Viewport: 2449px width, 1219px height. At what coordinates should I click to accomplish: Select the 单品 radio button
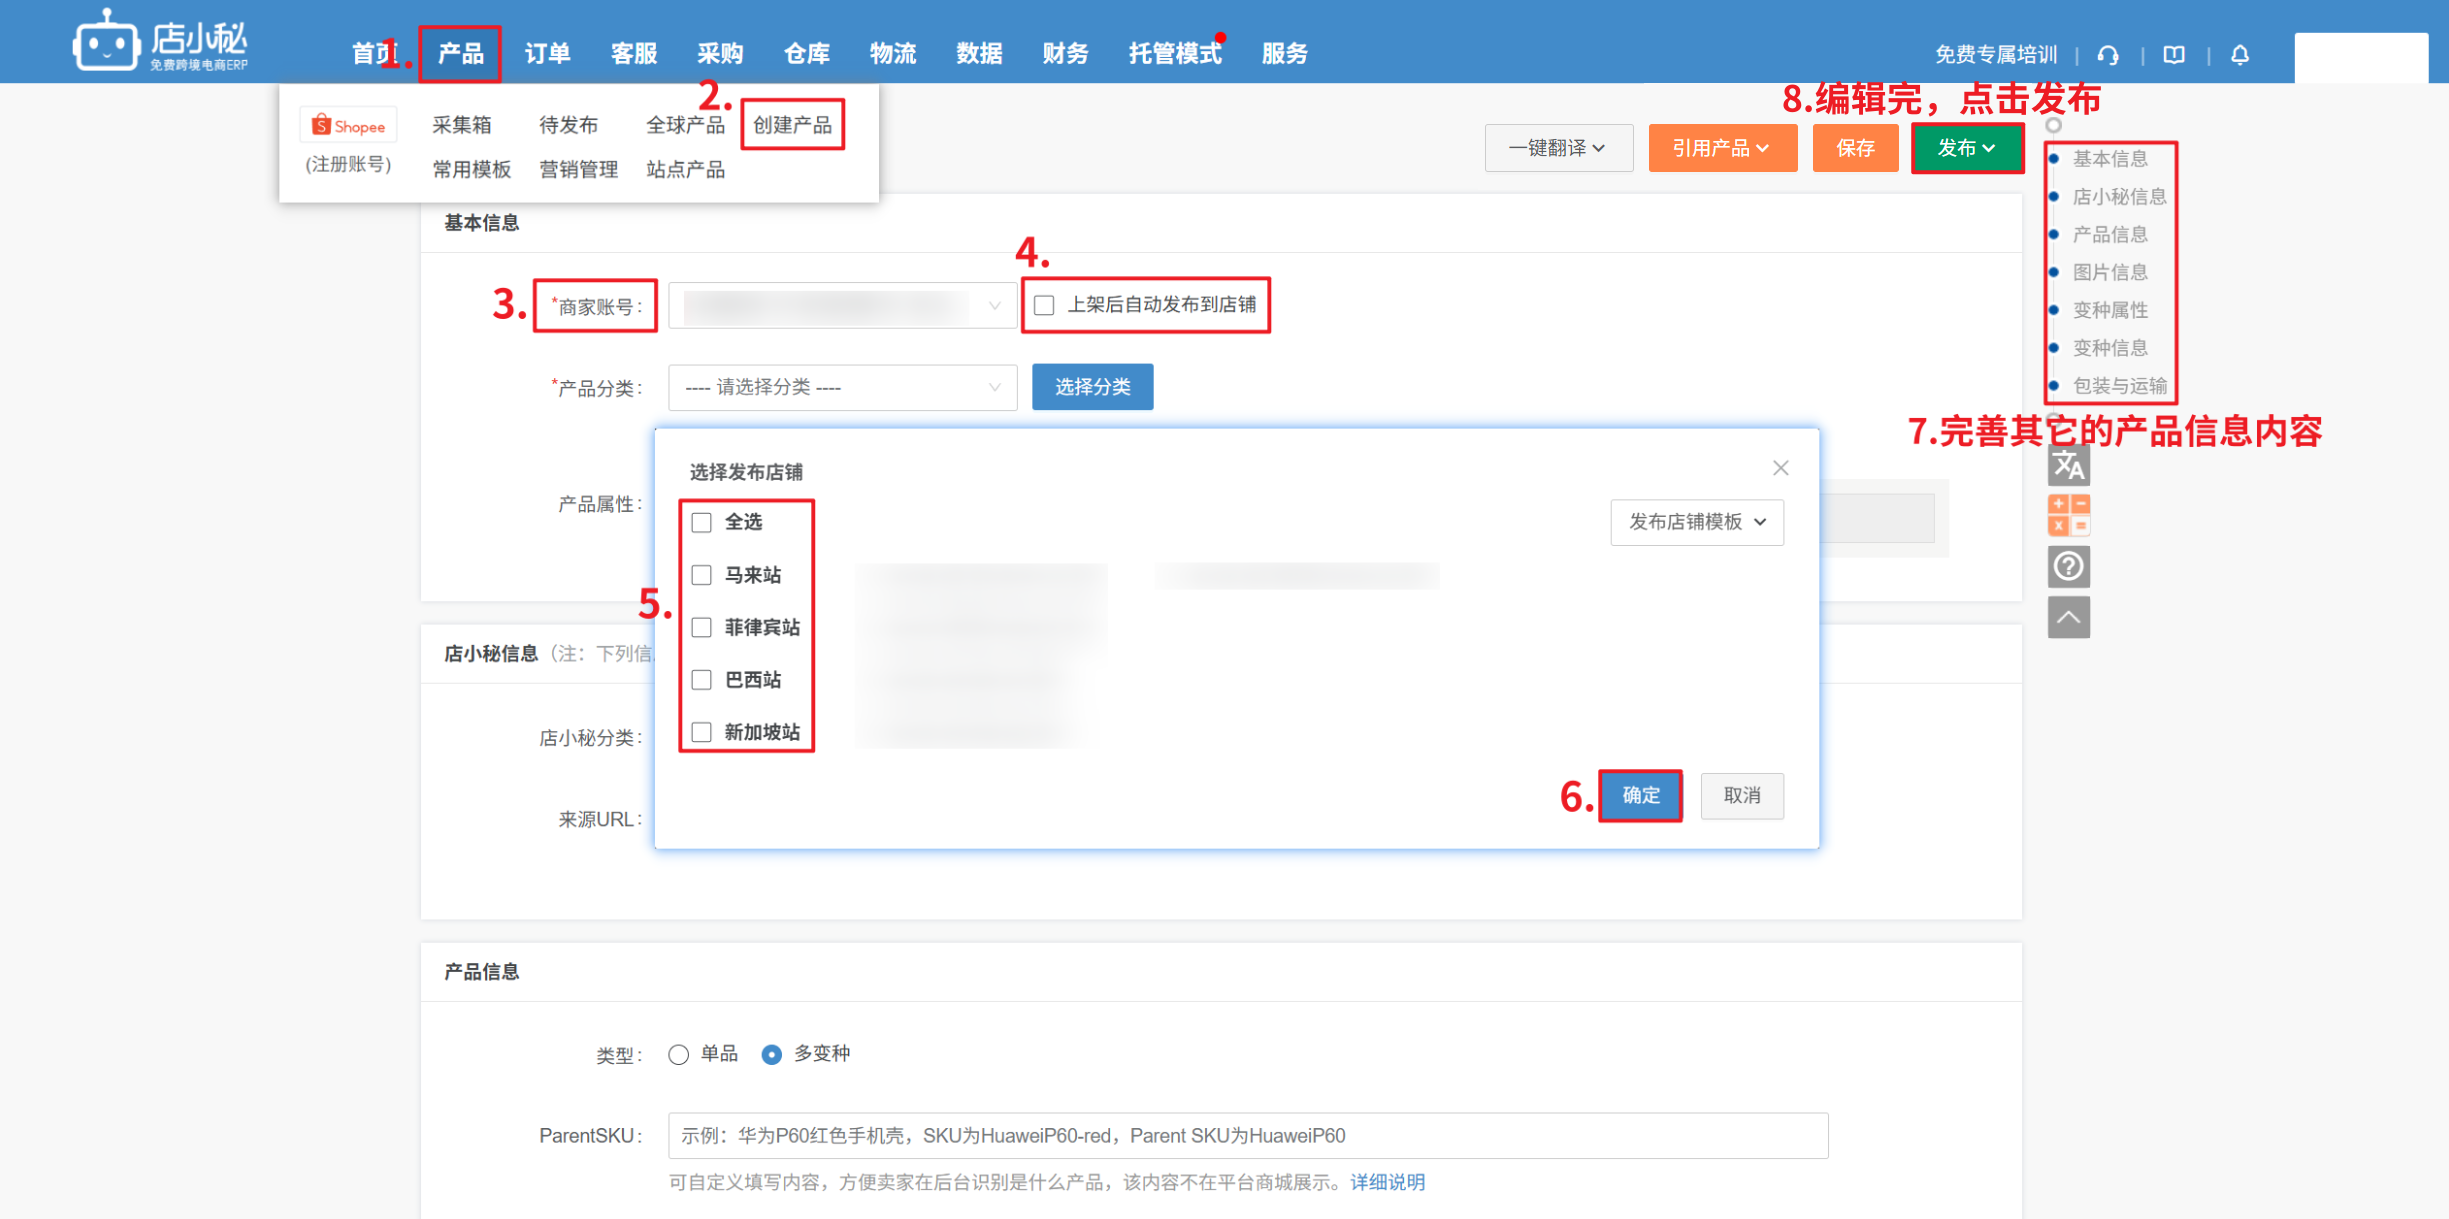point(679,1055)
